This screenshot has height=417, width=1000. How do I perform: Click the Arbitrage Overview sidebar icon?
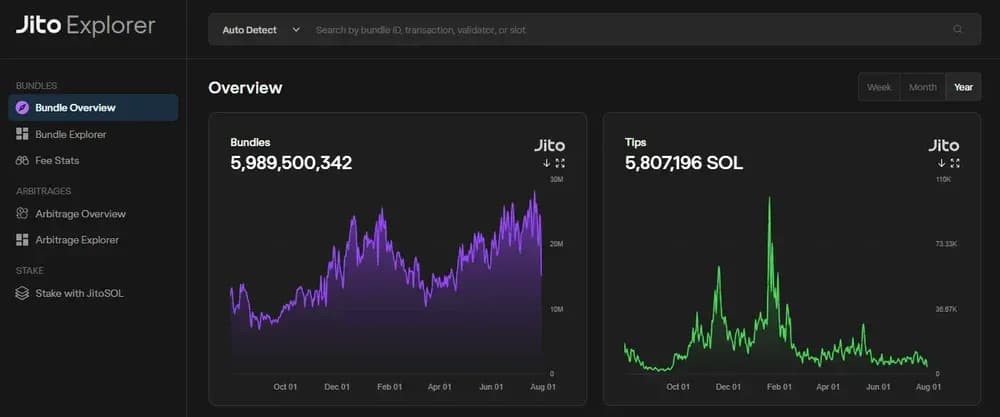(22, 214)
